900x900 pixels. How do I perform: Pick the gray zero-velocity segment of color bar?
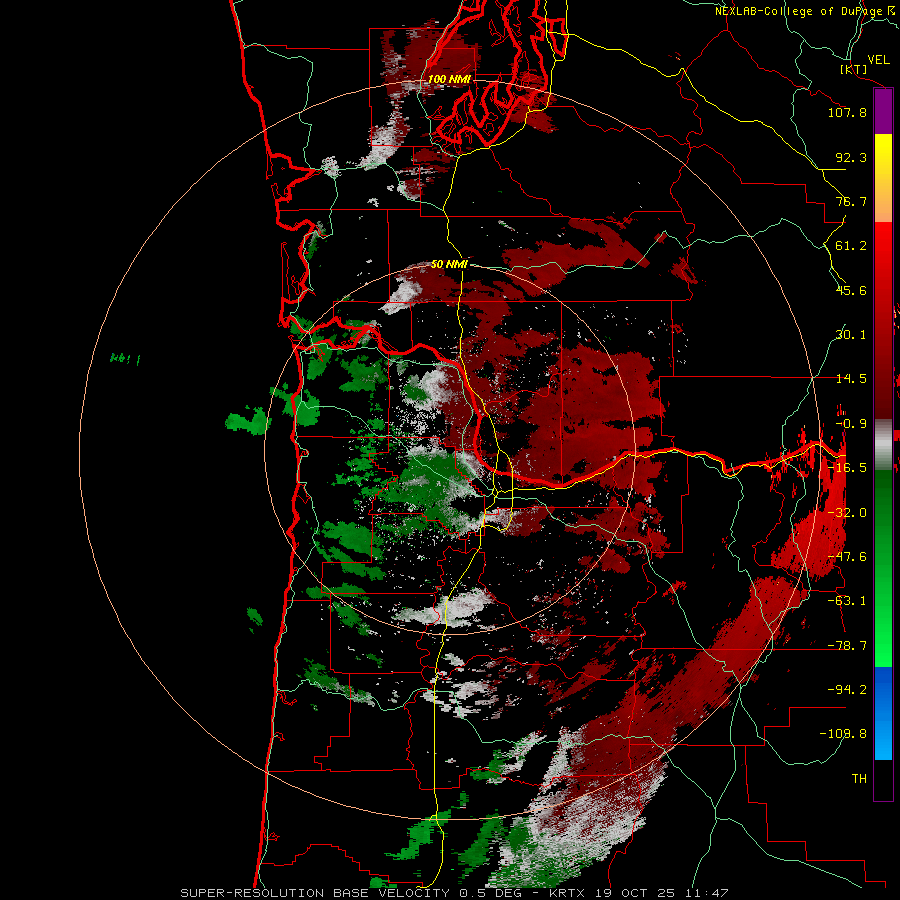pos(883,445)
